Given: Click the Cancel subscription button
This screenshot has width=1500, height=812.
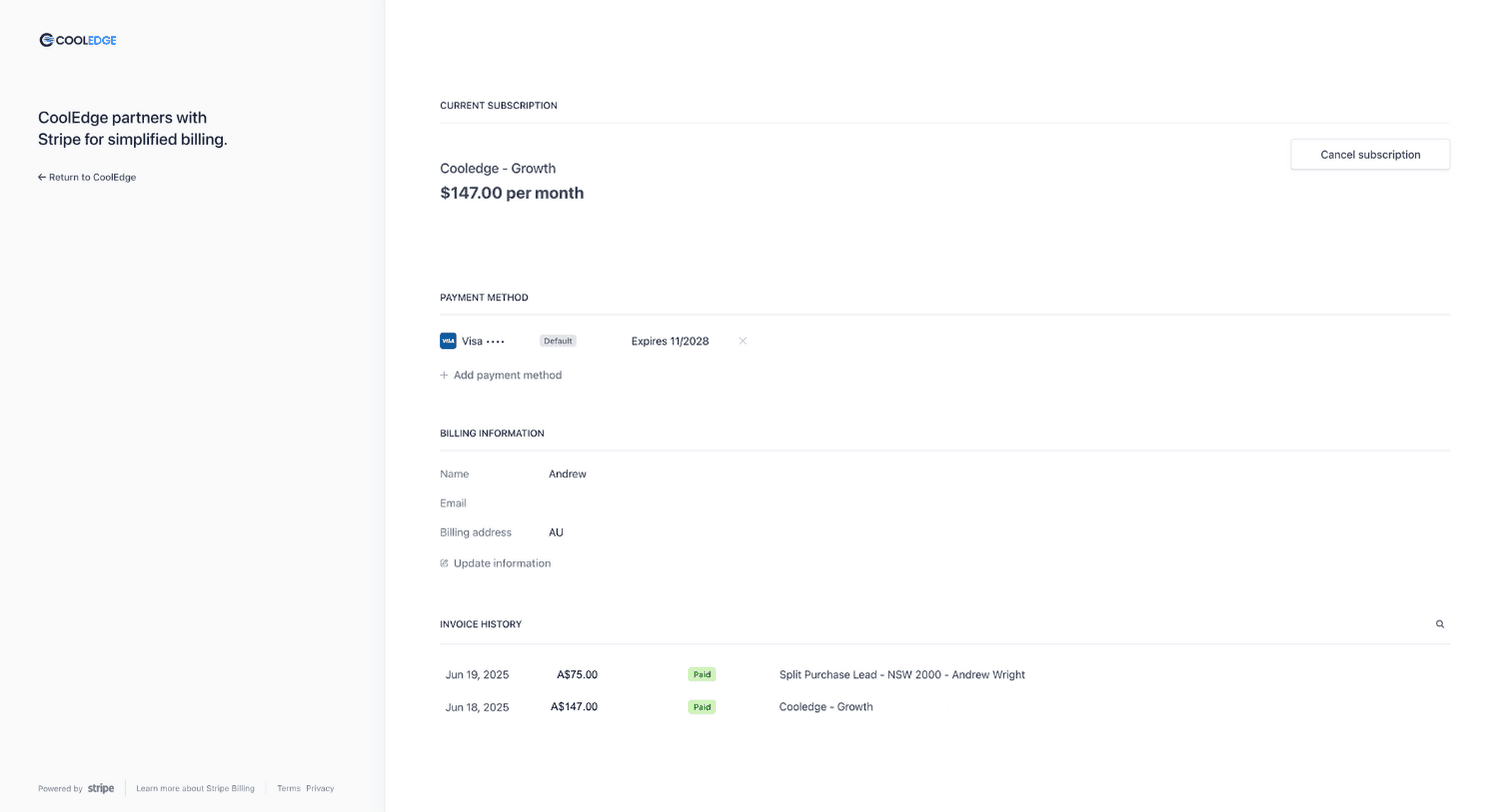Looking at the screenshot, I should click(x=1369, y=154).
